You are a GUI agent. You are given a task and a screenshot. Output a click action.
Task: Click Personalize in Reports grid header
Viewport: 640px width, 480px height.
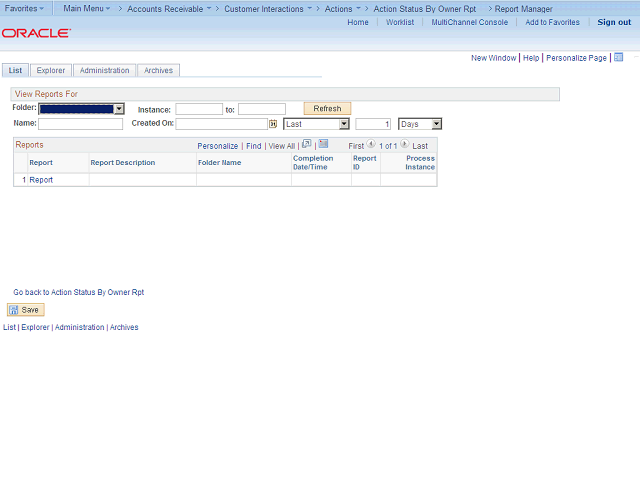[x=218, y=146]
